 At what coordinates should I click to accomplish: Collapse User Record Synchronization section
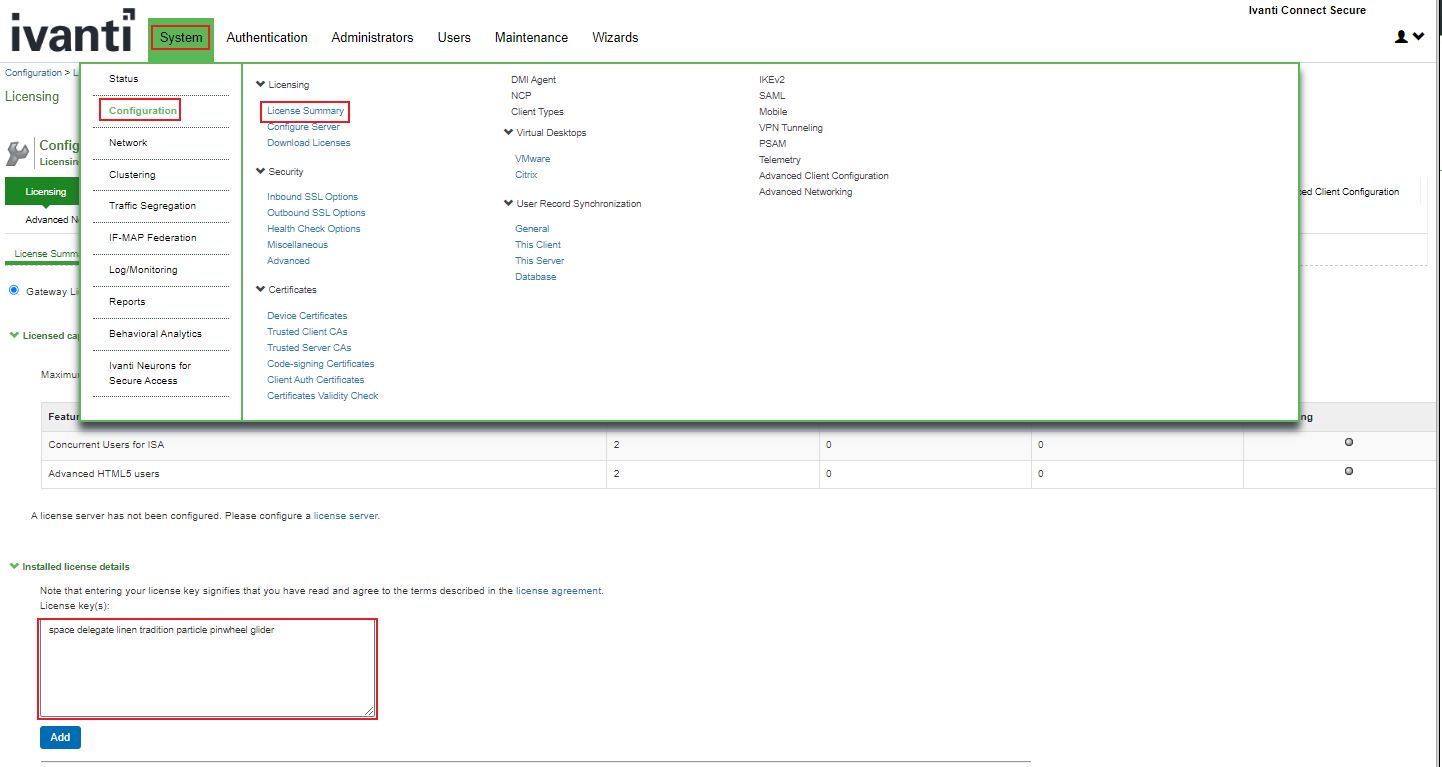[x=509, y=203]
